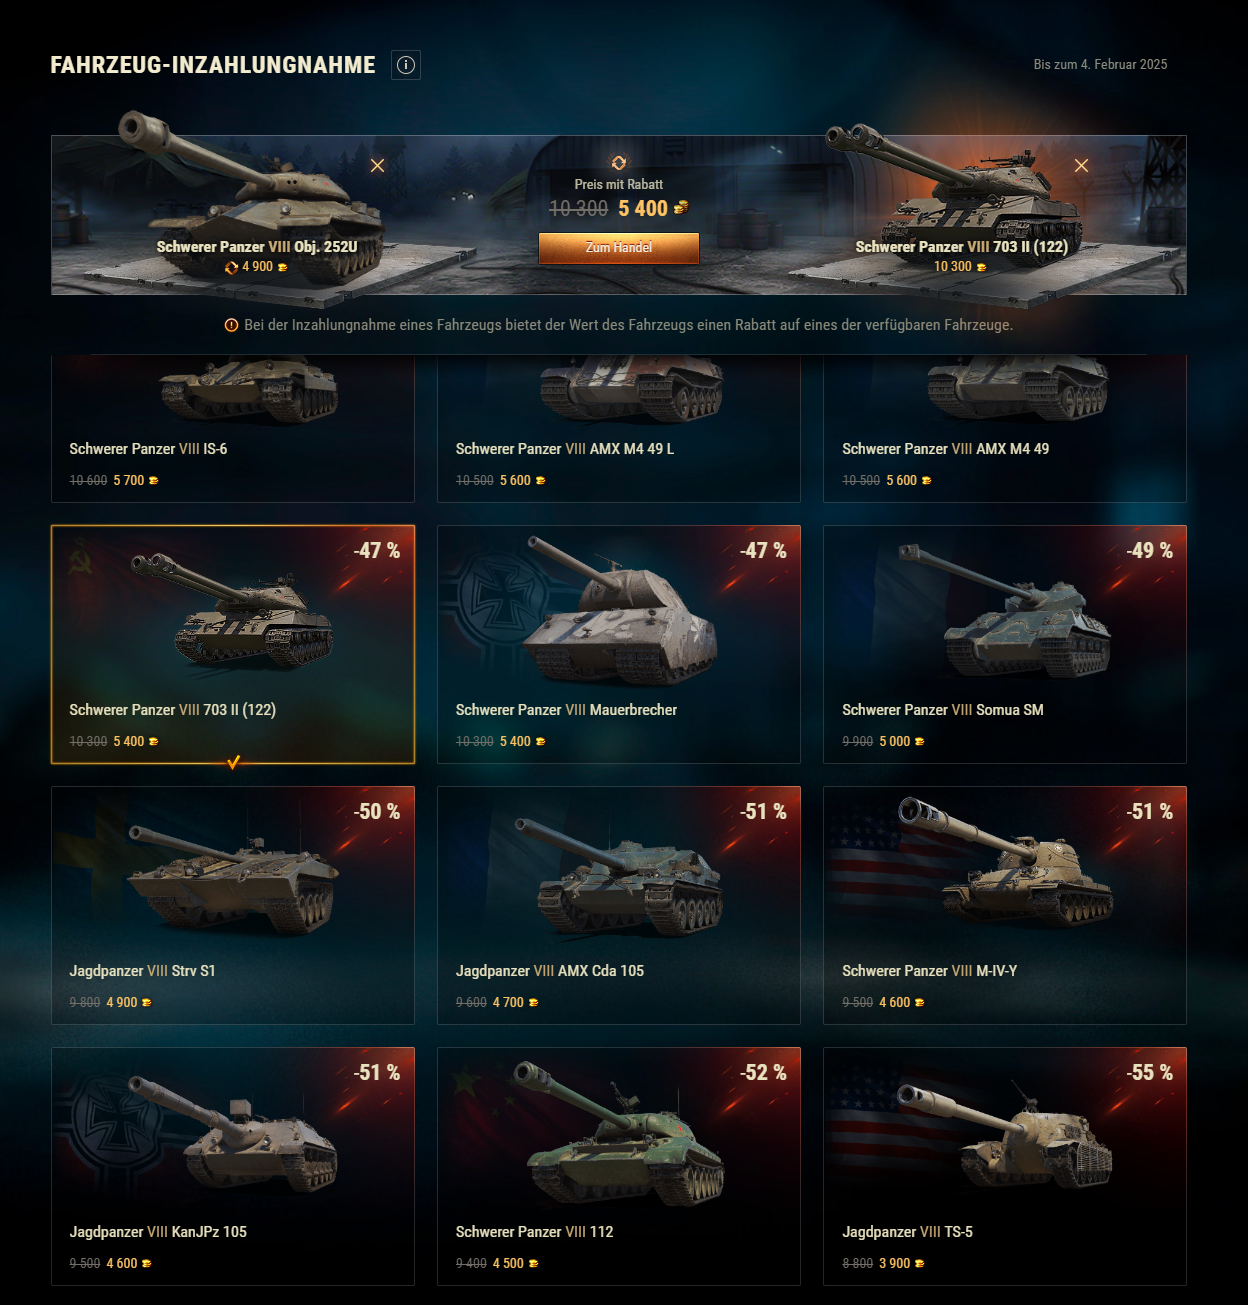Remove the selected 703 II (122) vehicle
This screenshot has width=1248, height=1305.
click(1081, 165)
